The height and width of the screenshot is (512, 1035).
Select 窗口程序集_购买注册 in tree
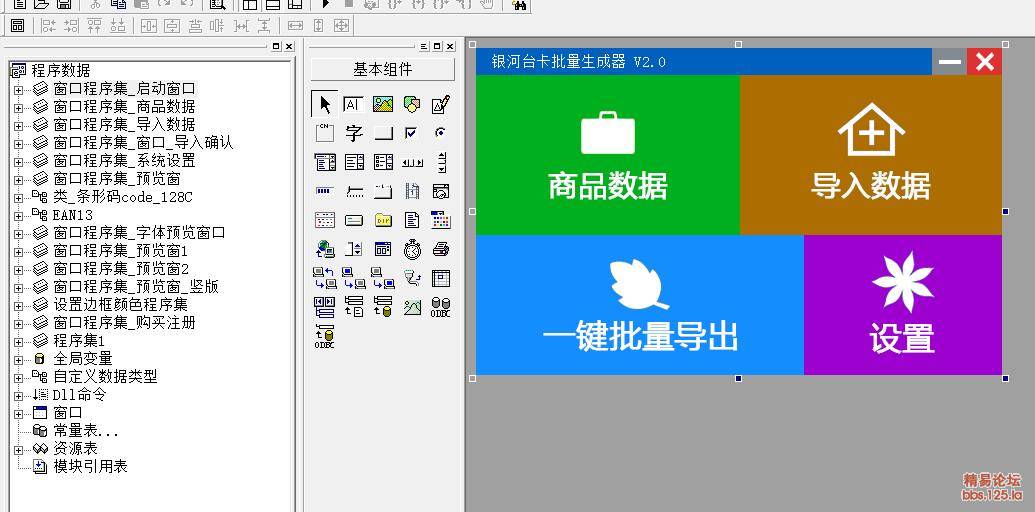(125, 323)
